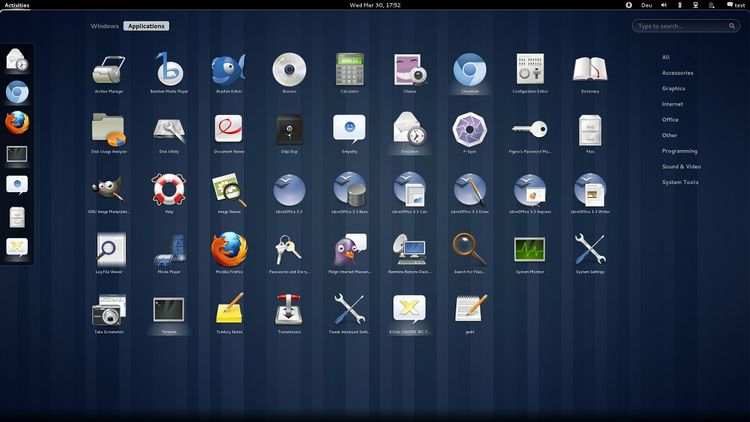Switch to the Windows tab

pyautogui.click(x=104, y=26)
